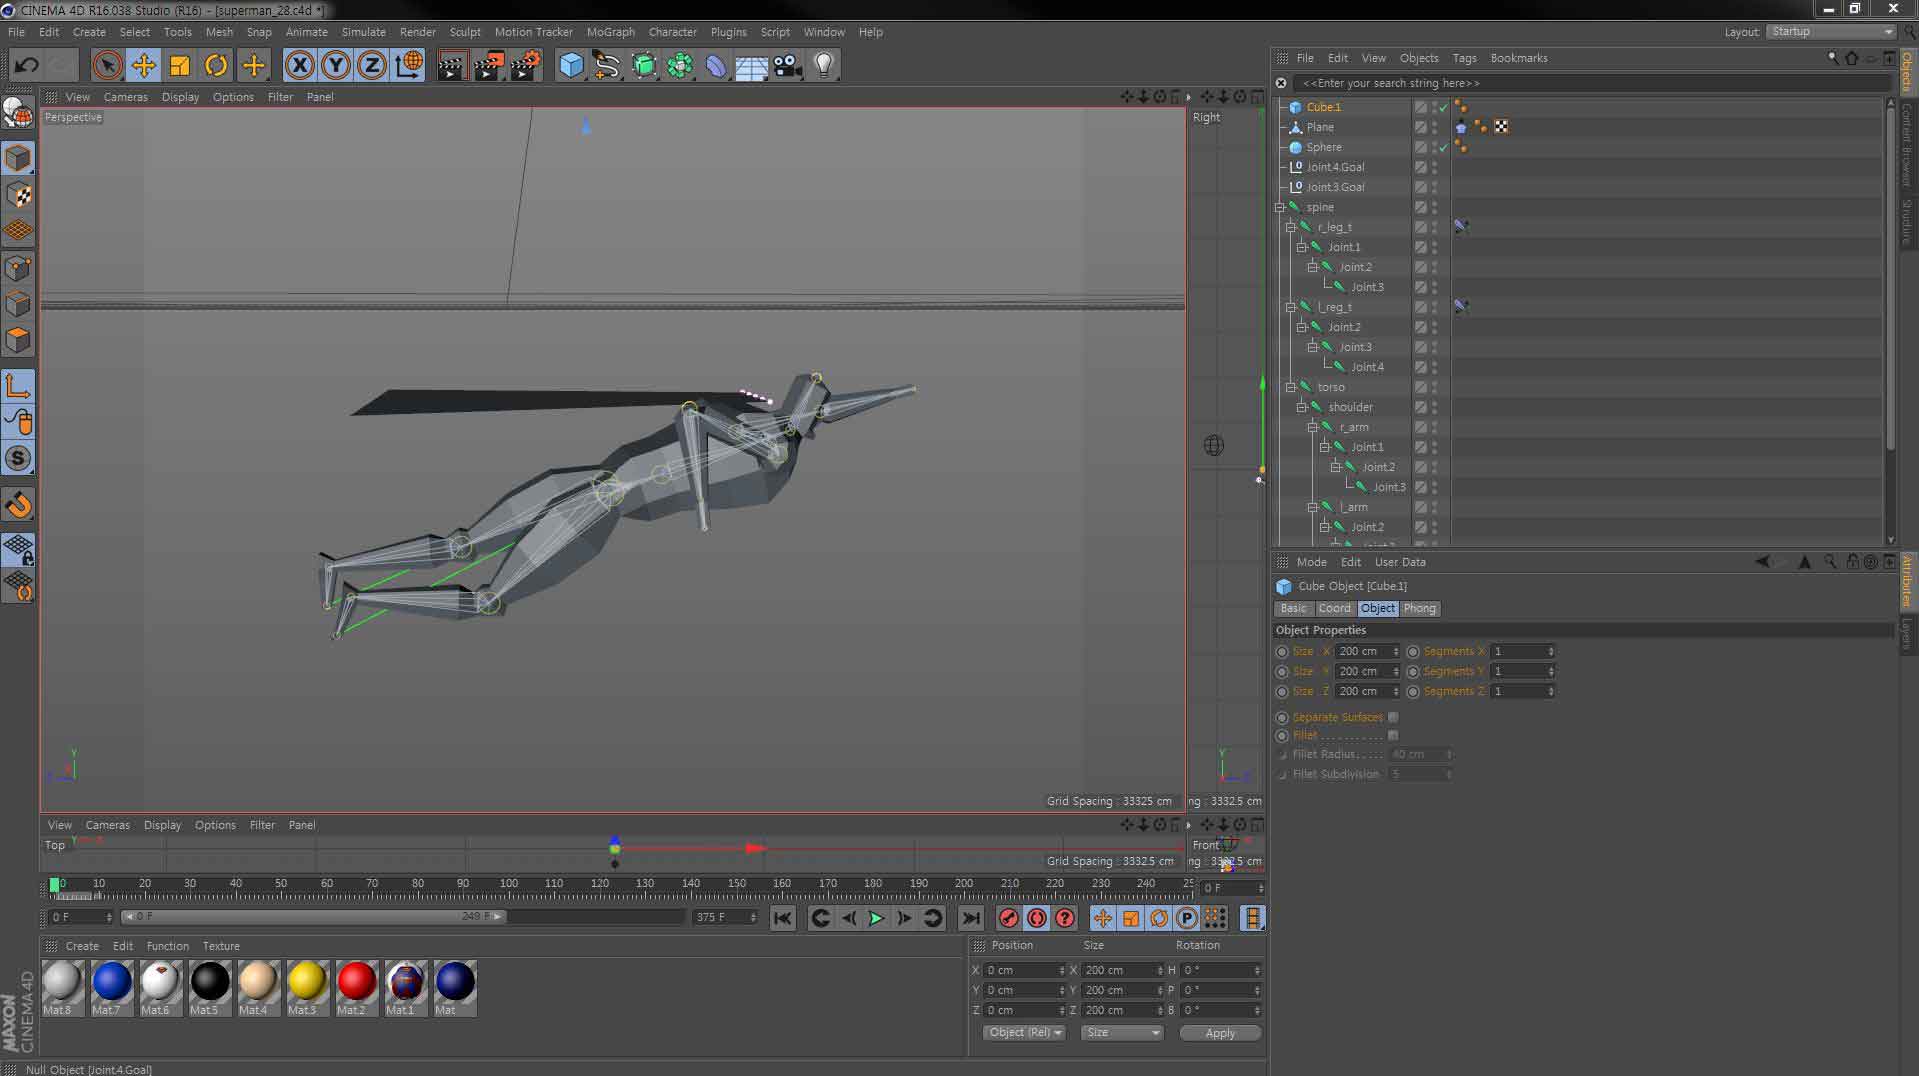Collapse the l_reg_t joint tree
This screenshot has height=1076, width=1919.
pyautogui.click(x=1291, y=307)
